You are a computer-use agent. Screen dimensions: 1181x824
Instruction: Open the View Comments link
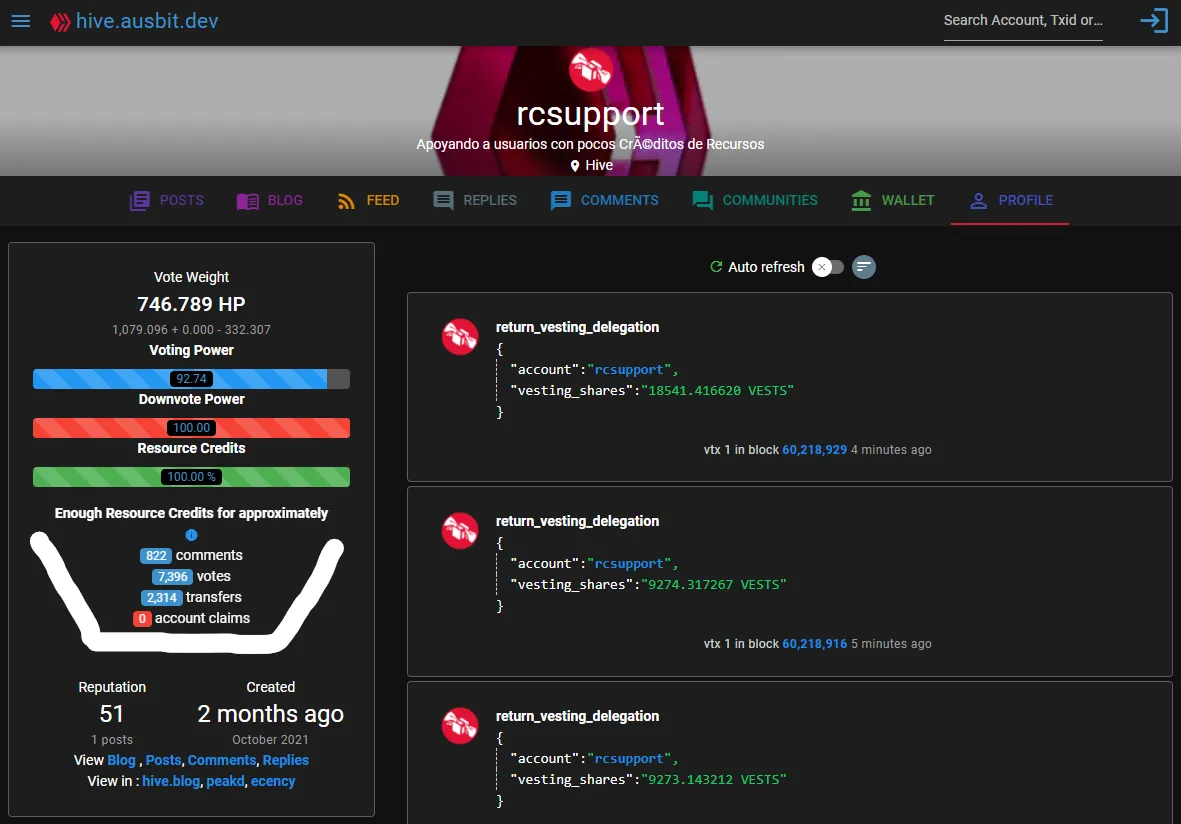click(x=222, y=760)
